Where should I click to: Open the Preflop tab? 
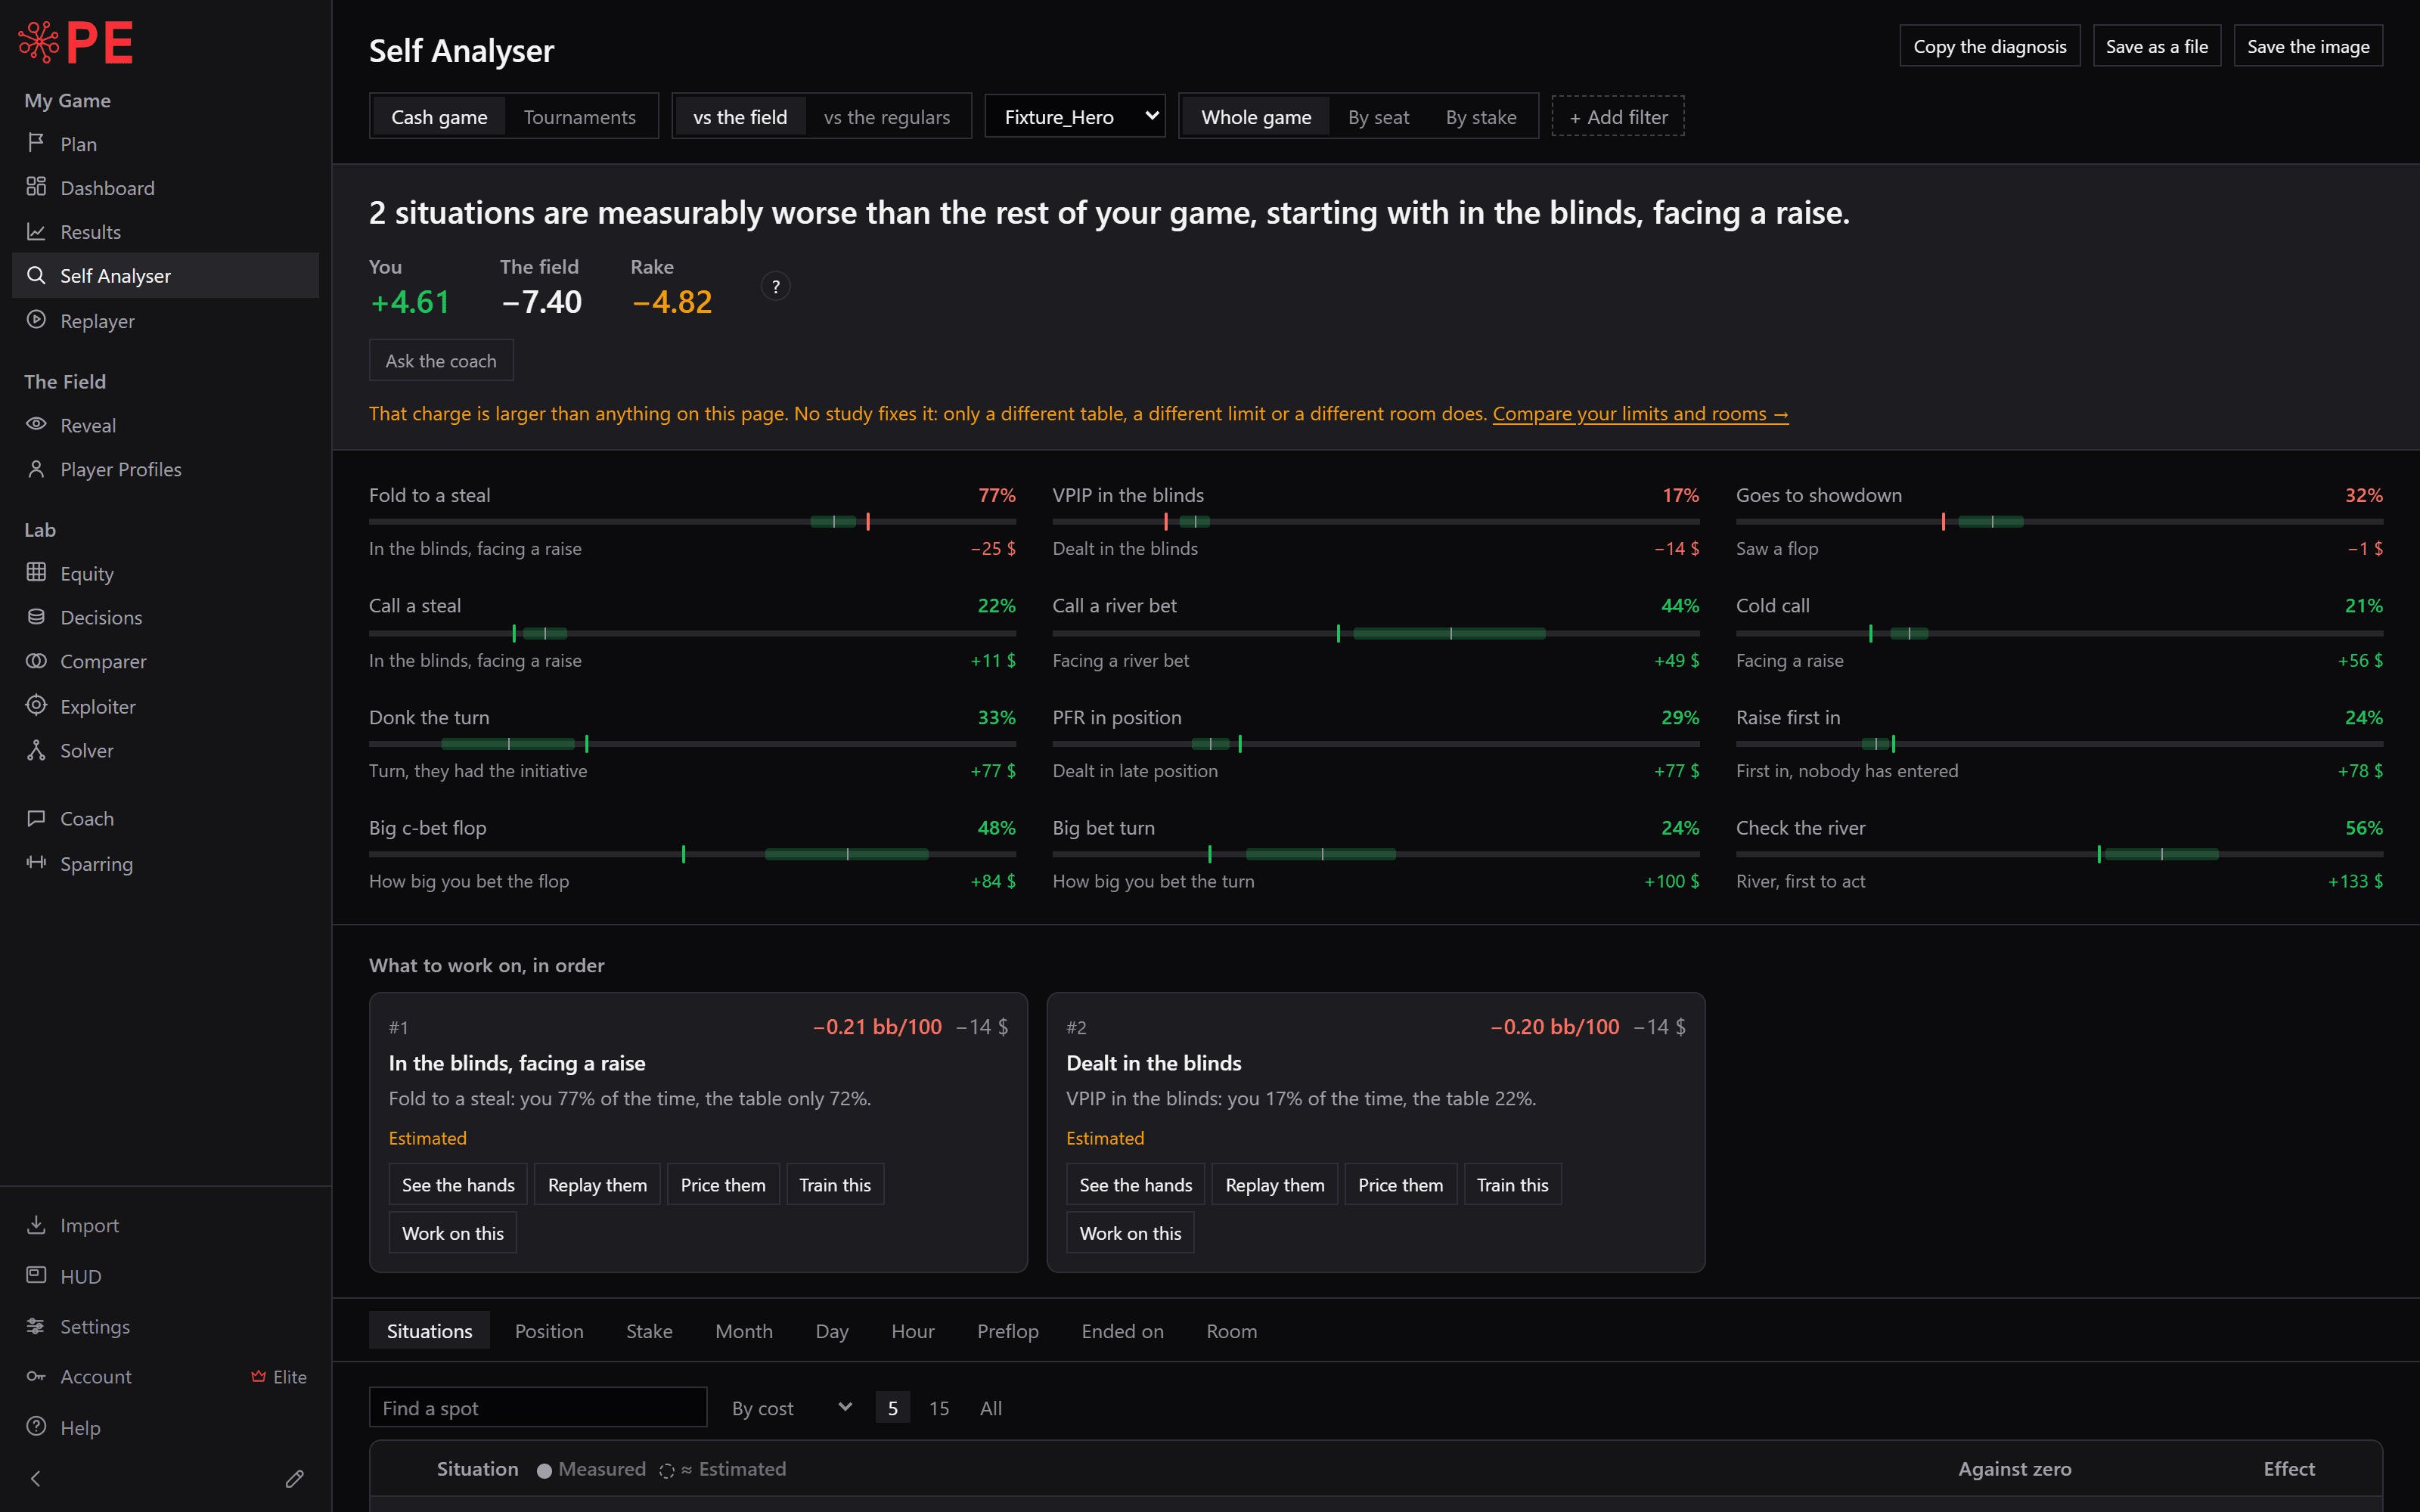(x=1007, y=1331)
